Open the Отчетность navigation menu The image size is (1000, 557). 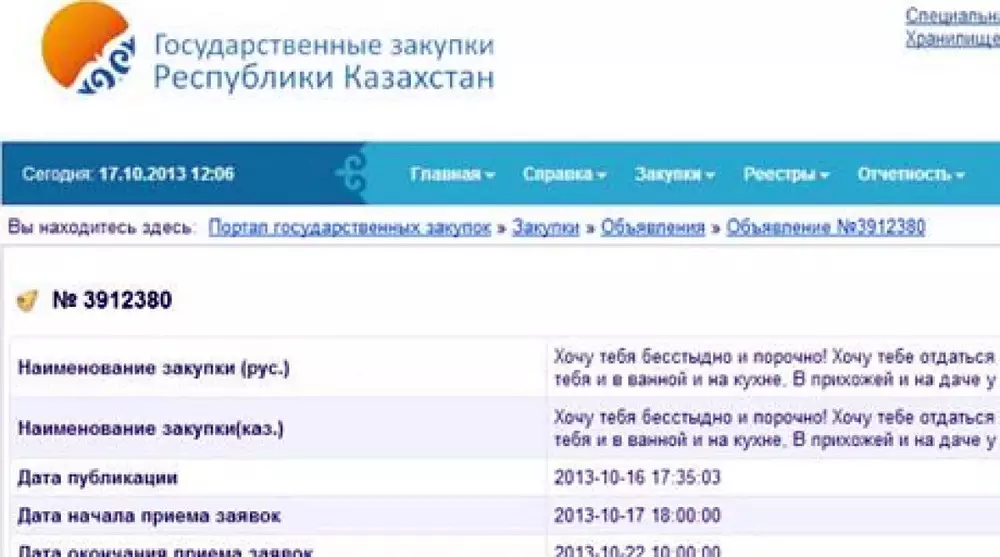pyautogui.click(x=910, y=174)
